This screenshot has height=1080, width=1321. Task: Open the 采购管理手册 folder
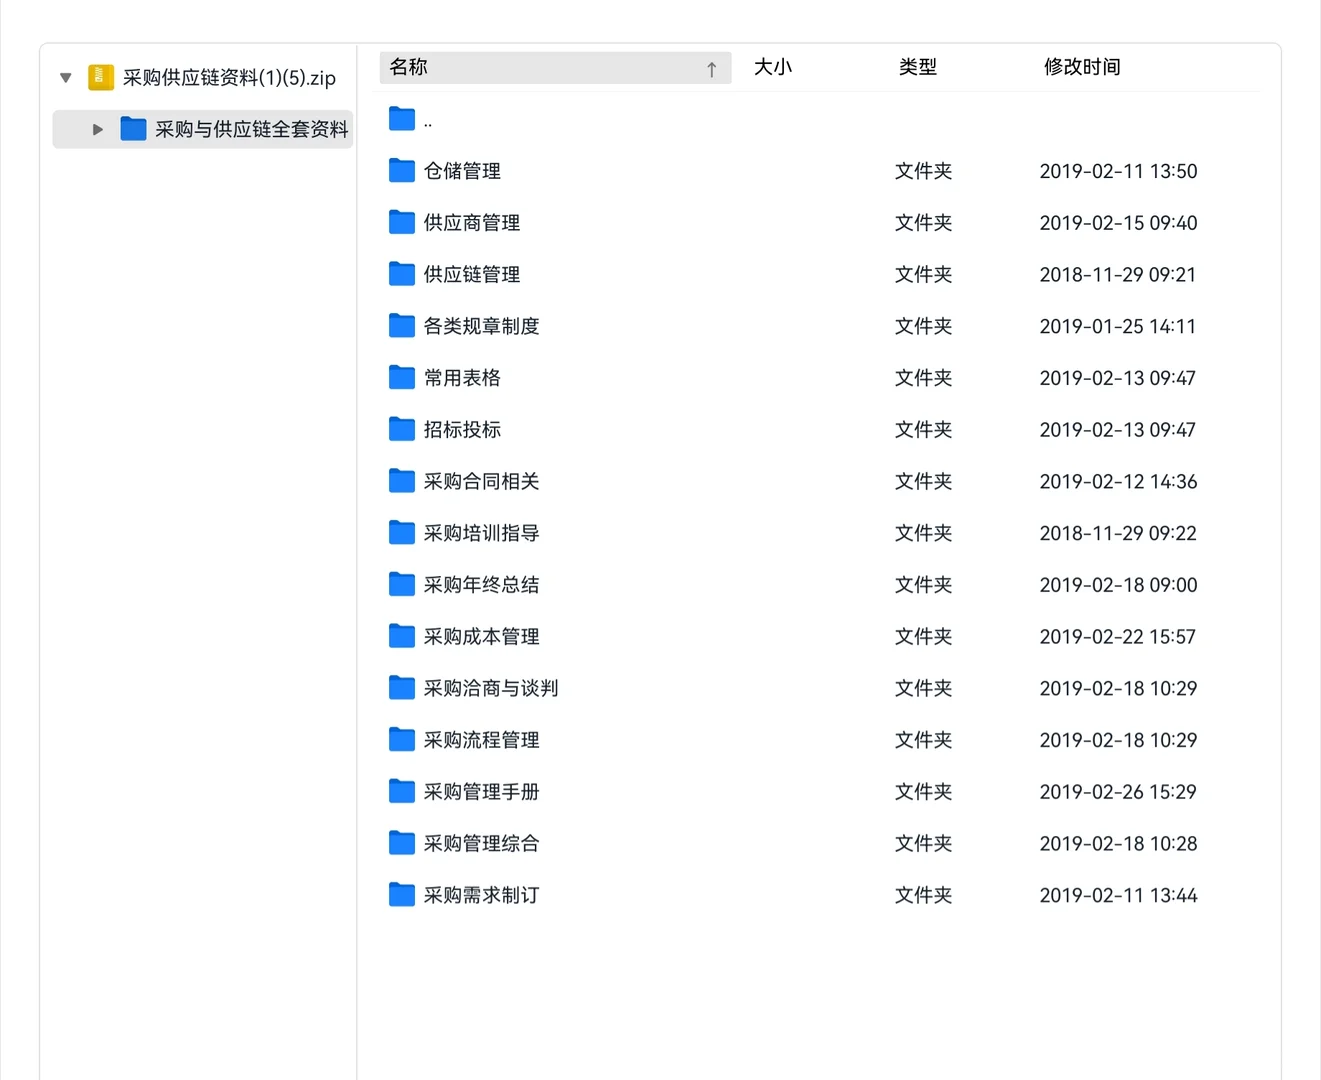pos(481,791)
